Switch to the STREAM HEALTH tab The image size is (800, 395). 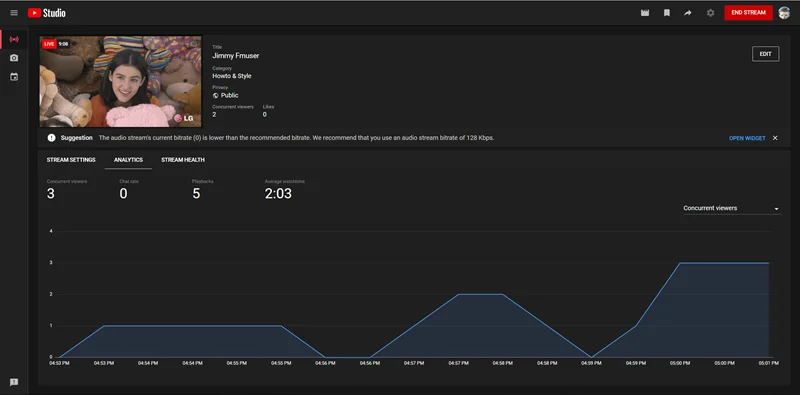(183, 160)
